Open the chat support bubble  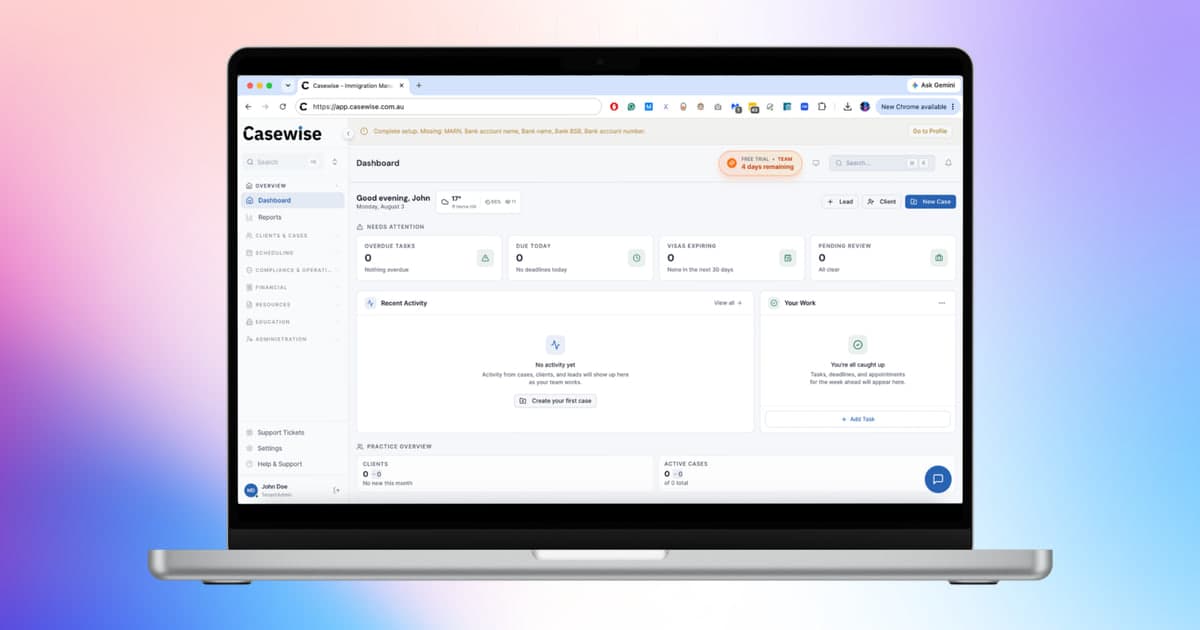point(937,479)
